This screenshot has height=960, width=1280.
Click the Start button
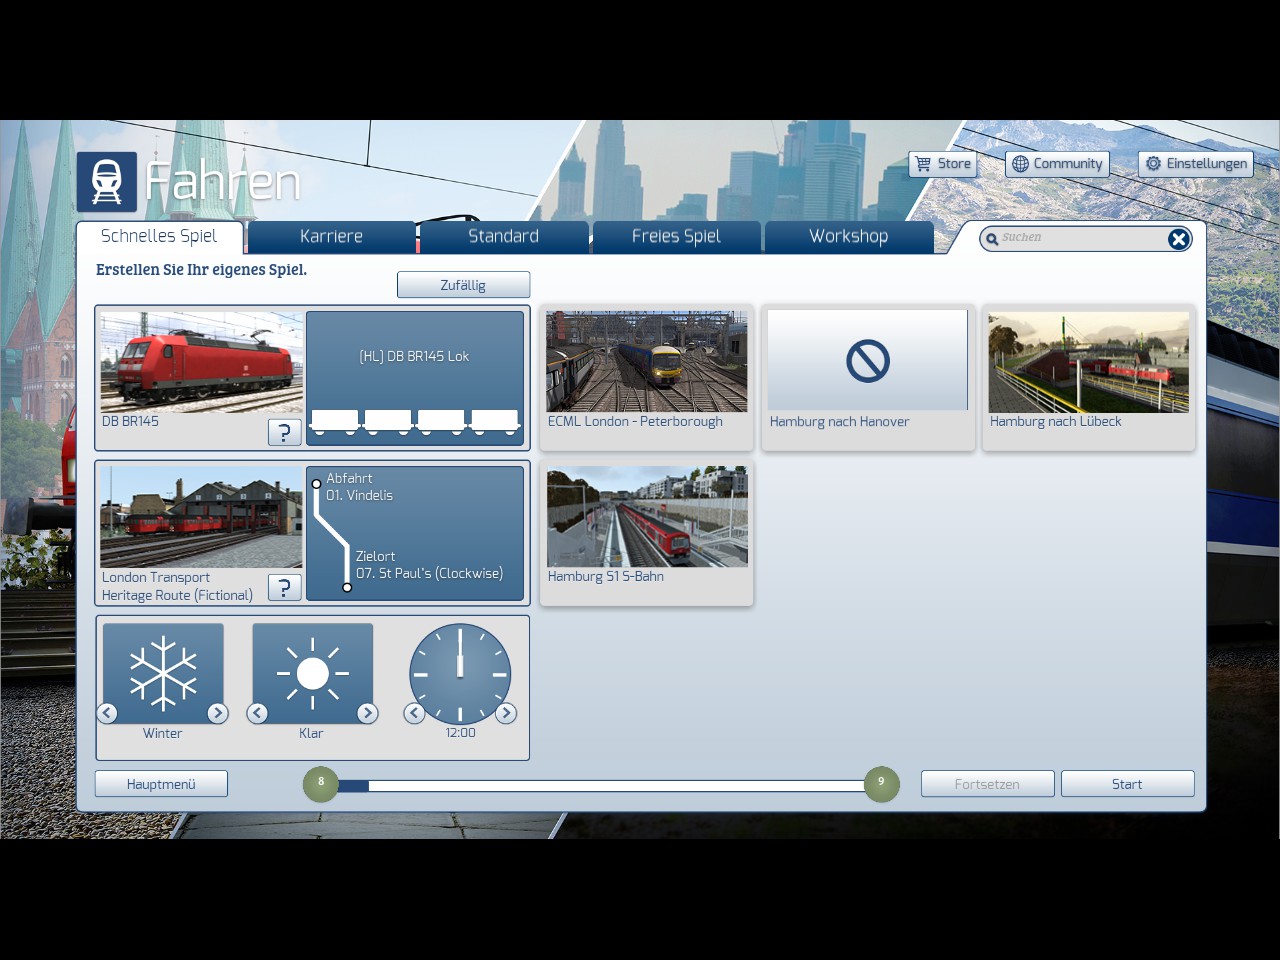pyautogui.click(x=1127, y=784)
